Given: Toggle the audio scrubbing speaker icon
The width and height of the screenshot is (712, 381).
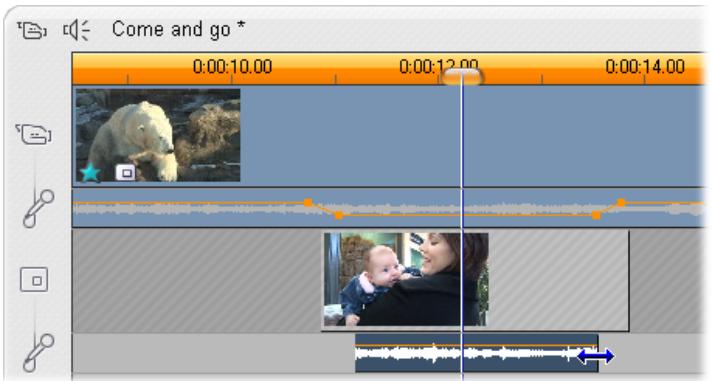Looking at the screenshot, I should click(x=76, y=30).
